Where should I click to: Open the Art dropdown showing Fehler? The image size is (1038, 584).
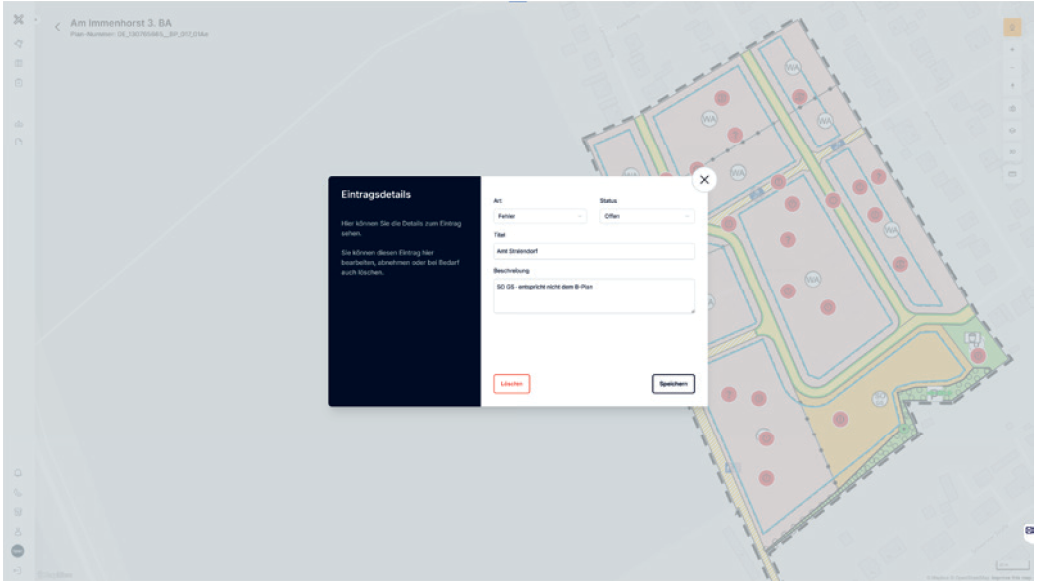pyautogui.click(x=540, y=216)
